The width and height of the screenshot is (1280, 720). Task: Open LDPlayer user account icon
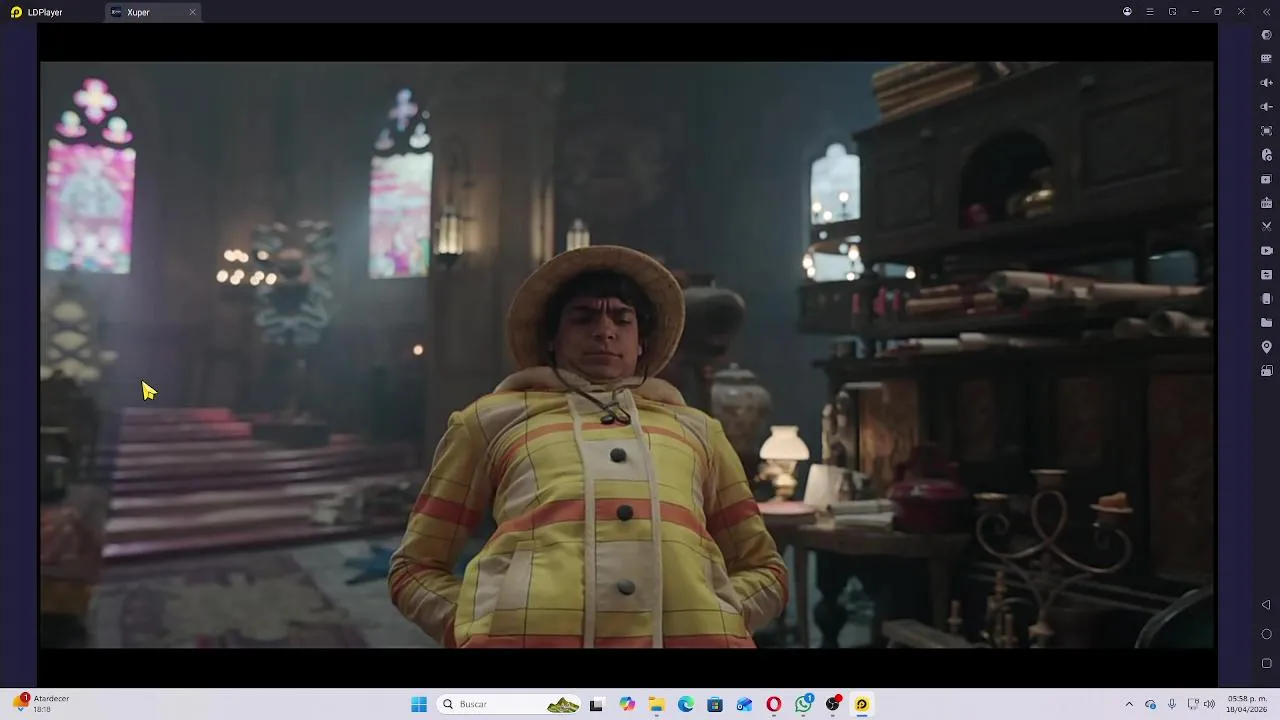[1127, 12]
